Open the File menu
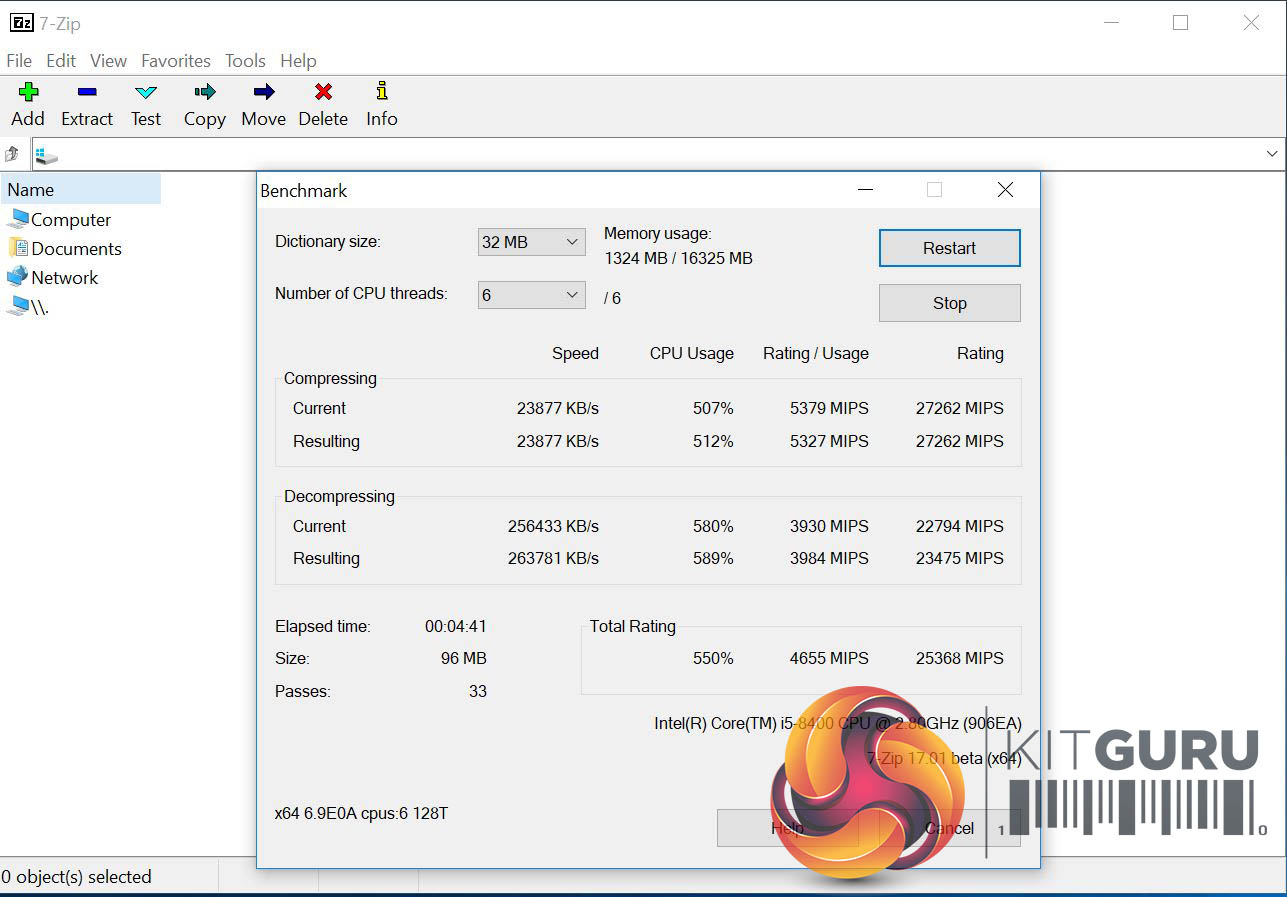 coord(19,61)
